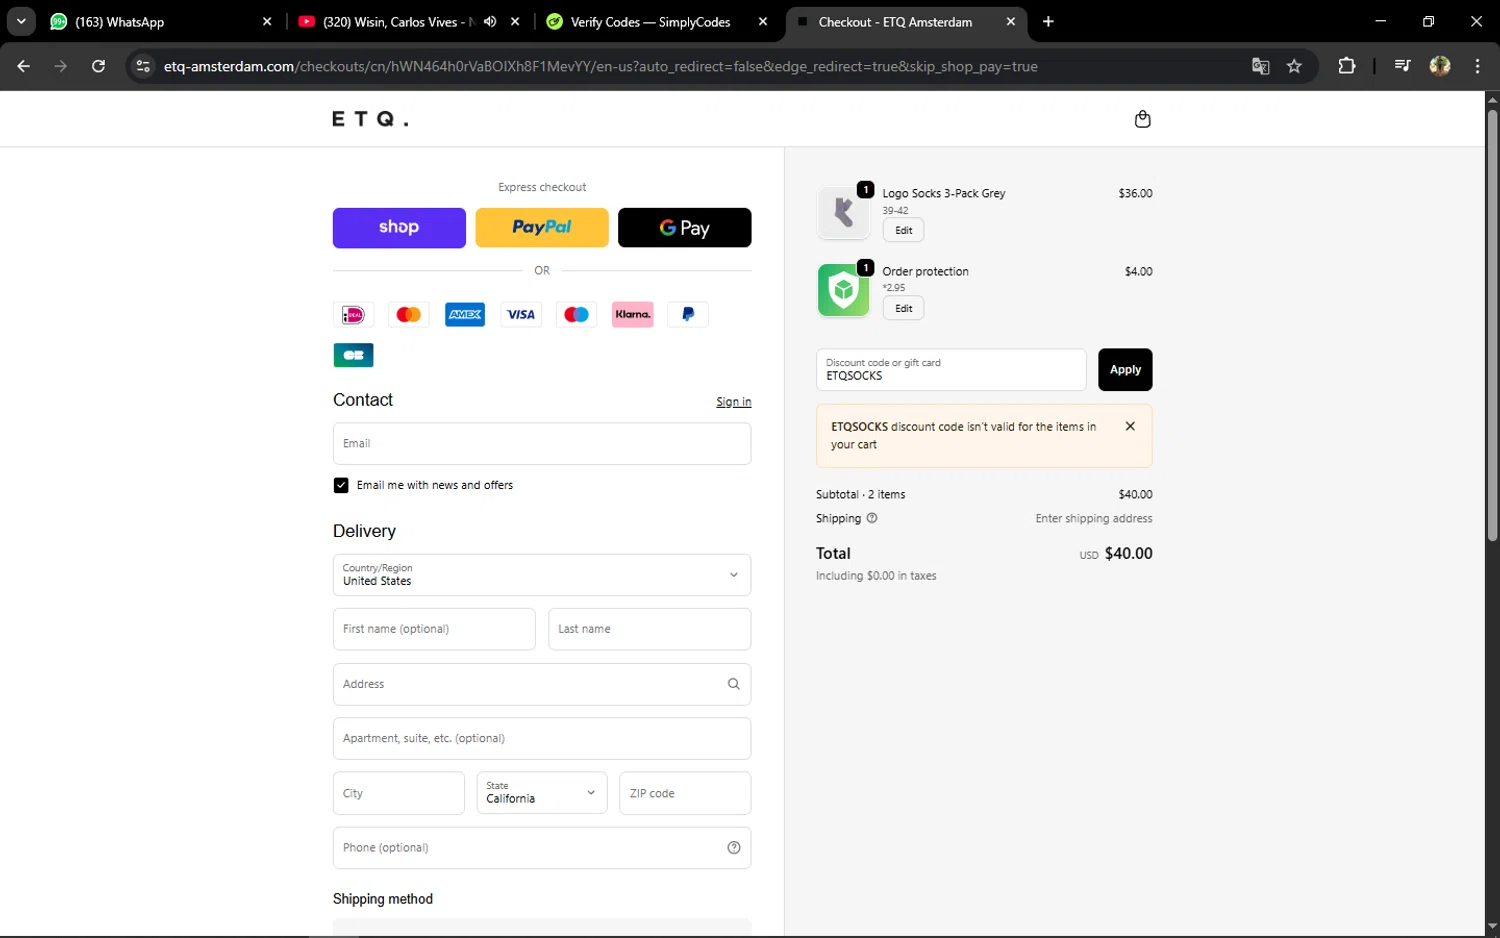The width and height of the screenshot is (1500, 938).
Task: Pay with Shop Pay express button
Action: 399,228
